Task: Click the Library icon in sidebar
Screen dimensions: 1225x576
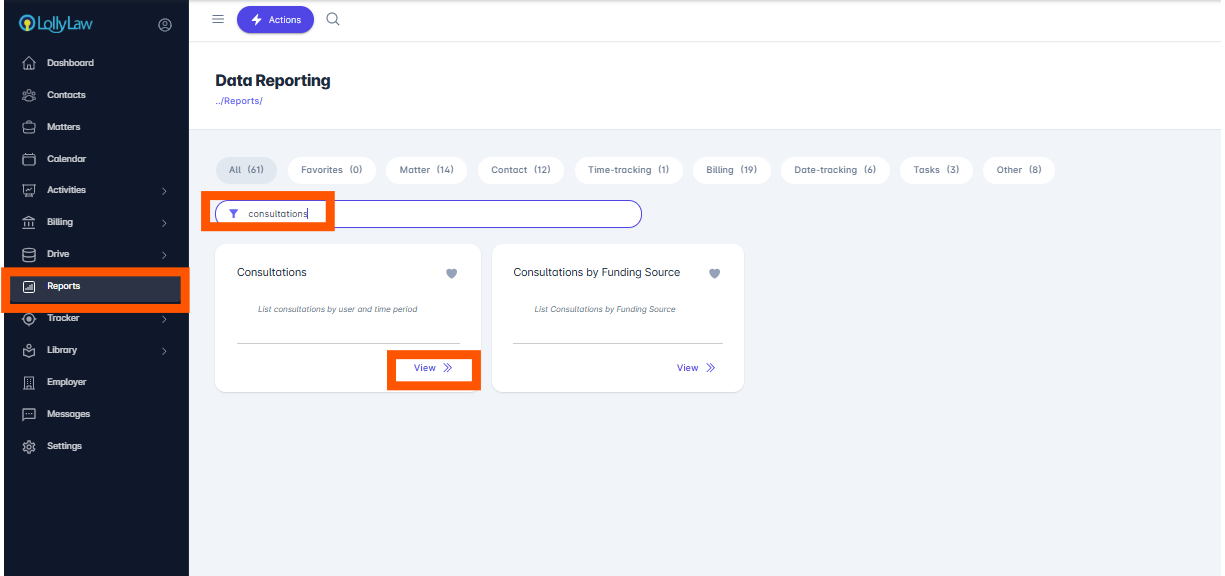Action: click(29, 350)
